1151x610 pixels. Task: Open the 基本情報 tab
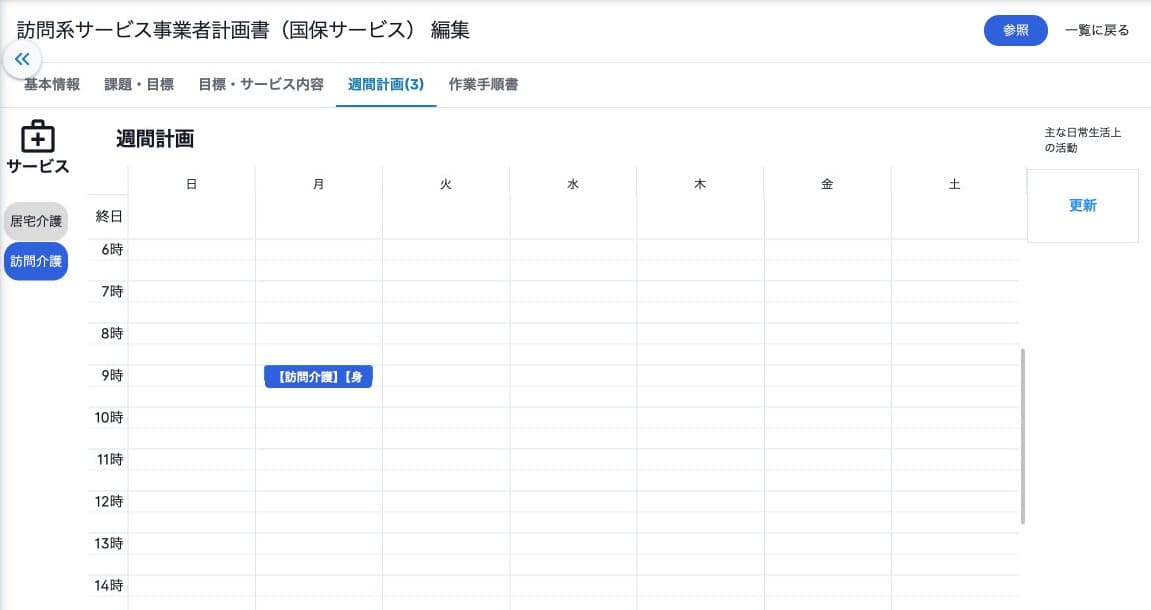(x=51, y=84)
